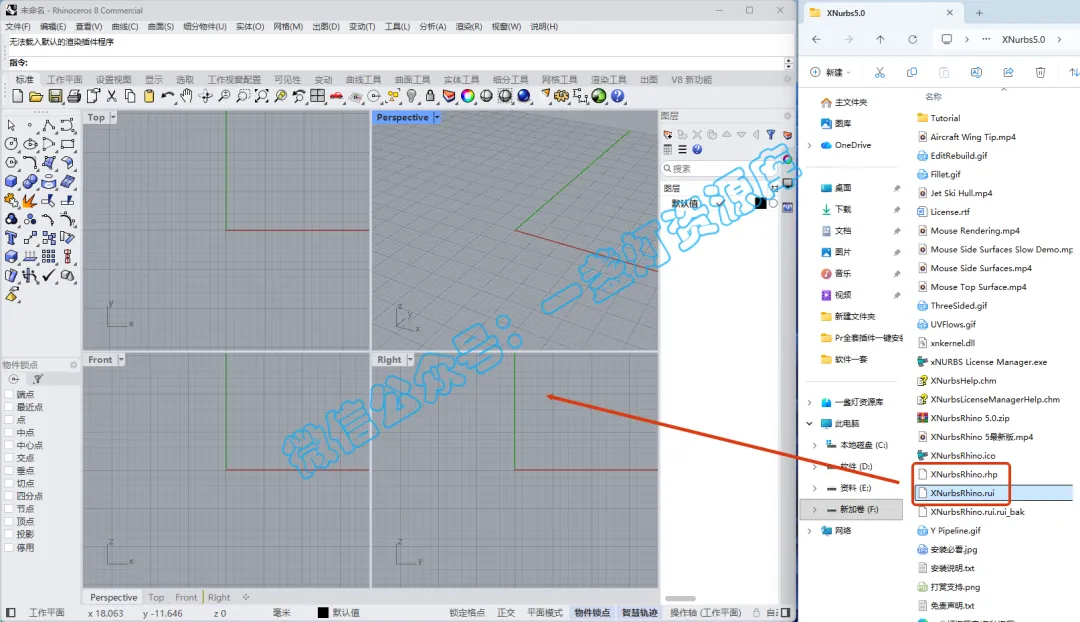Viewport: 1080px width, 622px height.
Task: Click the Delete trash icon in File Explorer
Action: (x=1040, y=72)
